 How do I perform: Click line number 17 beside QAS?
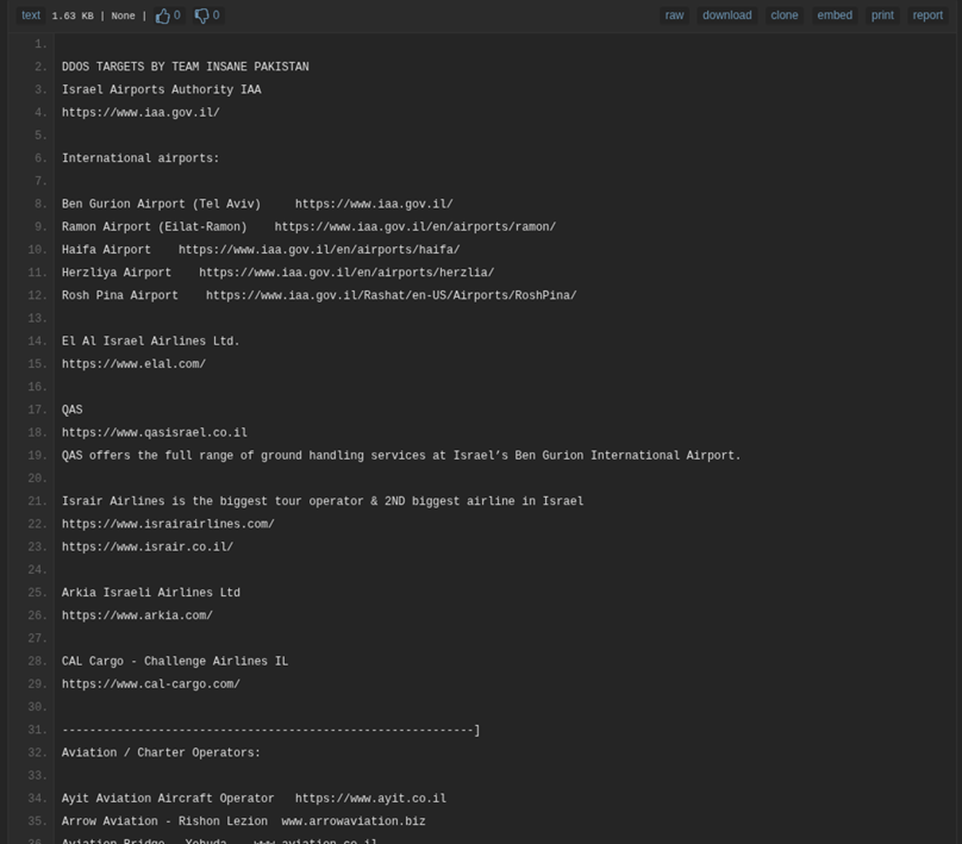[37, 410]
